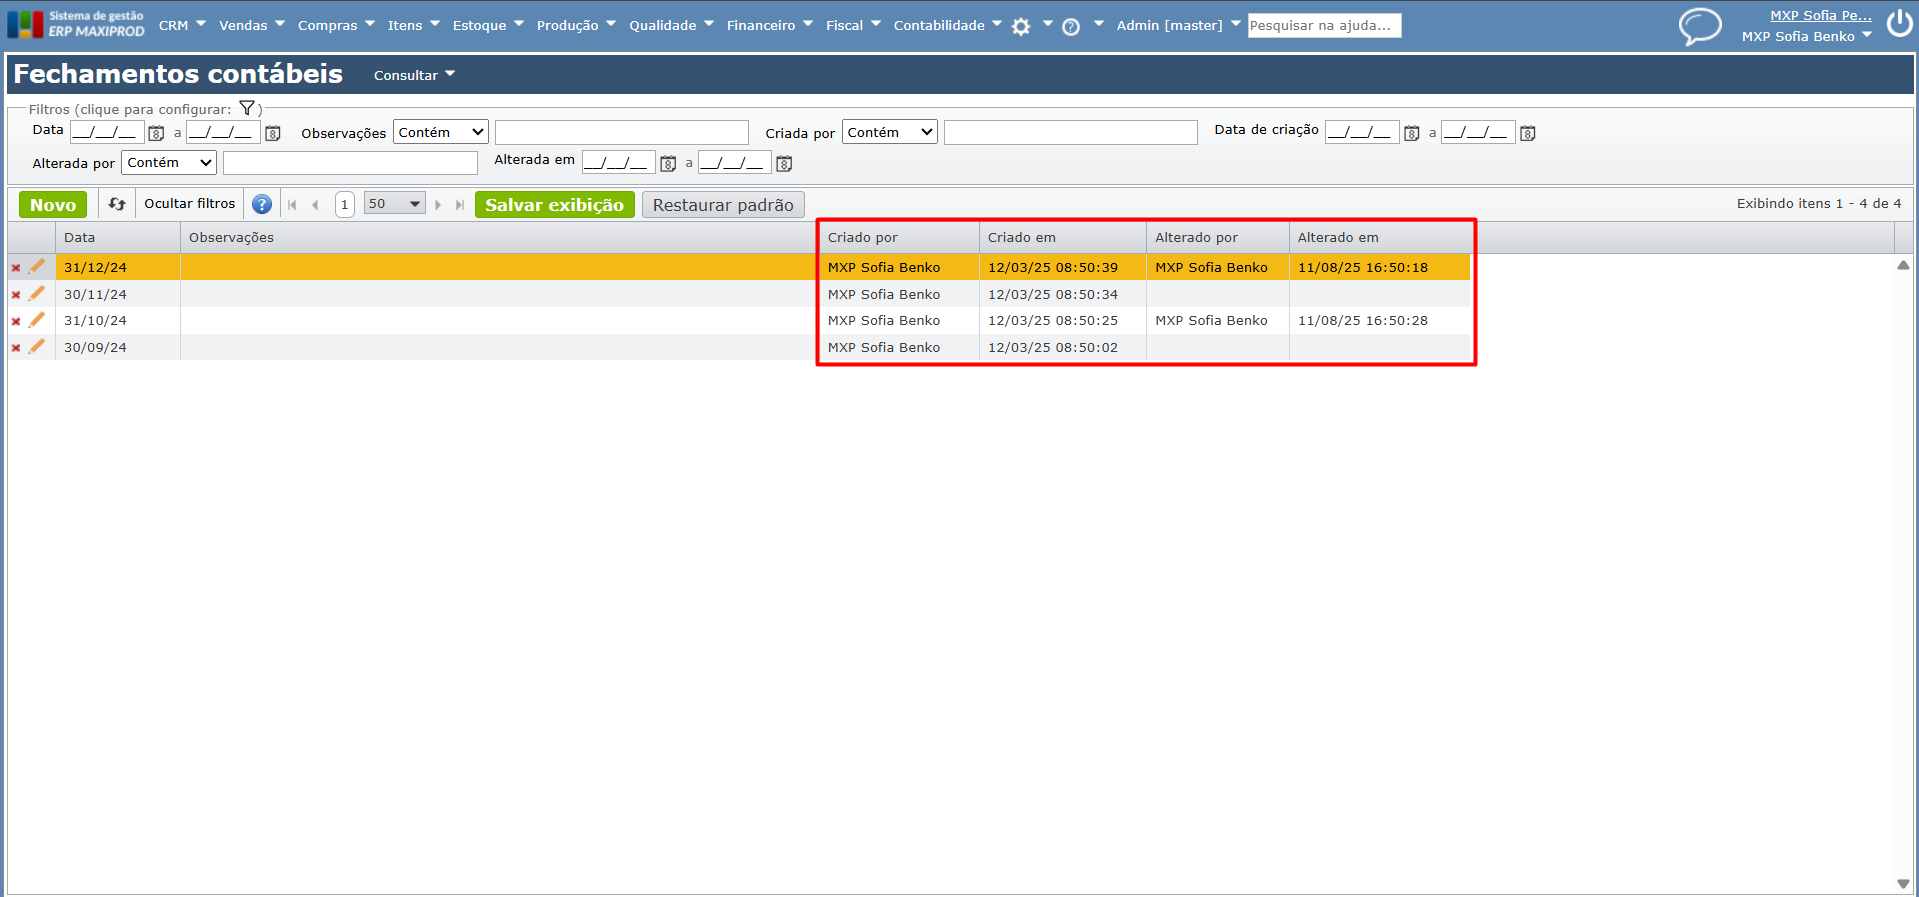Sort by Criado em column header
Image resolution: width=1919 pixels, height=897 pixels.
(1062, 238)
